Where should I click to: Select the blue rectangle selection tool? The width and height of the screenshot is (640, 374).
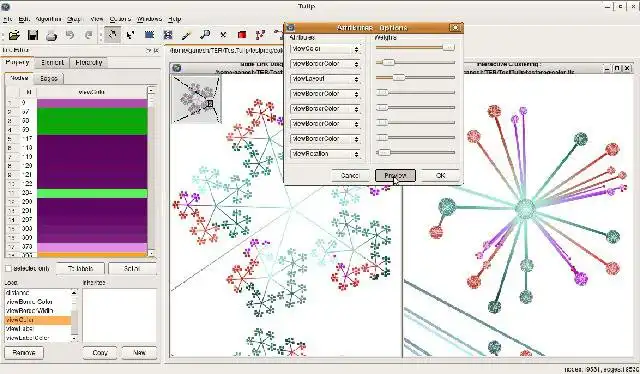(149, 35)
